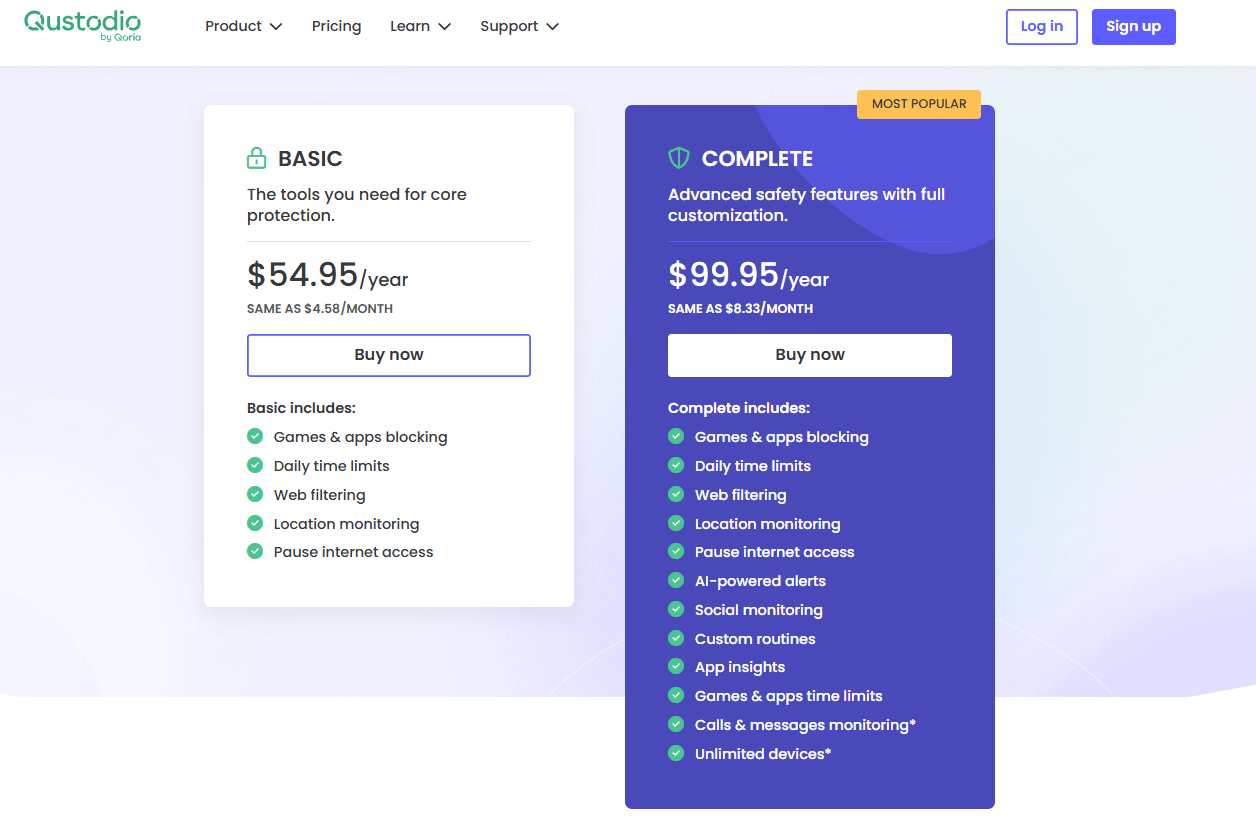Buy the Complete plan now
The image size is (1256, 828).
(810, 355)
